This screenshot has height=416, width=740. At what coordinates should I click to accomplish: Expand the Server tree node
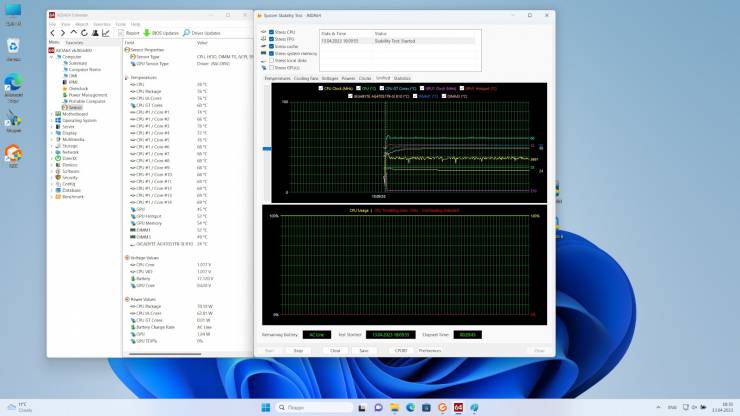pyautogui.click(x=52, y=127)
